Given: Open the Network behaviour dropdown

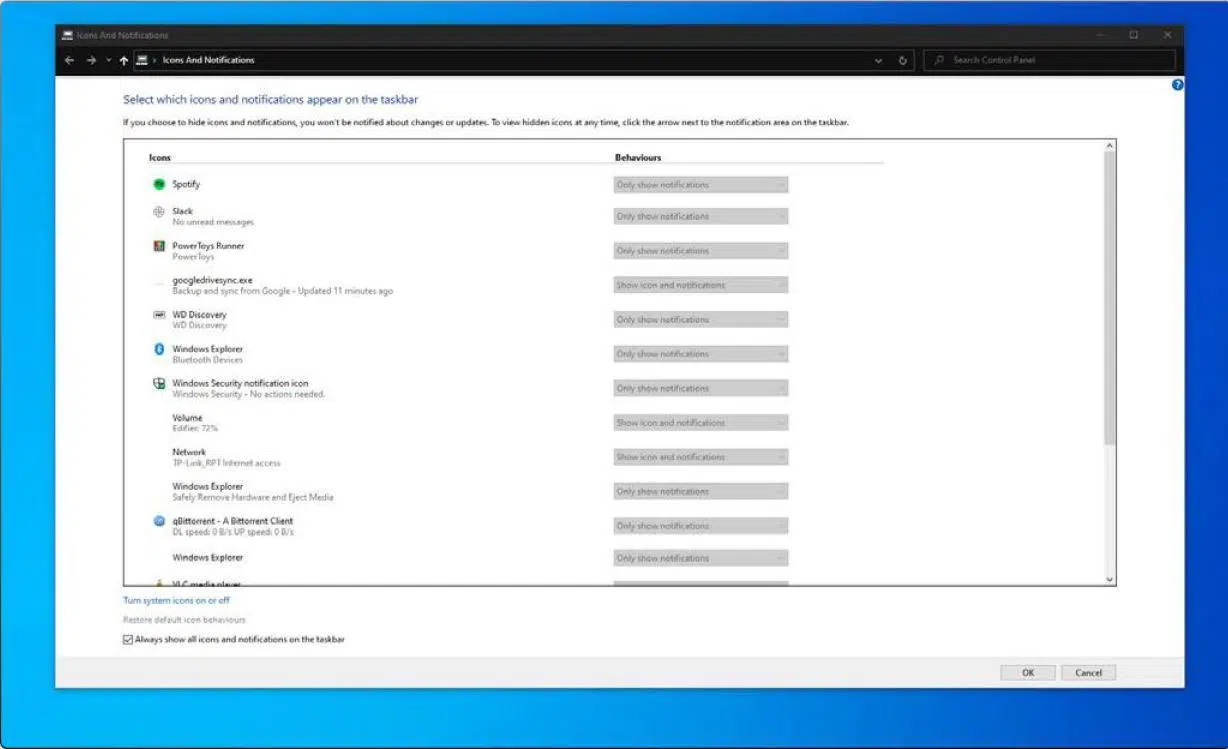Looking at the screenshot, I should click(701, 457).
